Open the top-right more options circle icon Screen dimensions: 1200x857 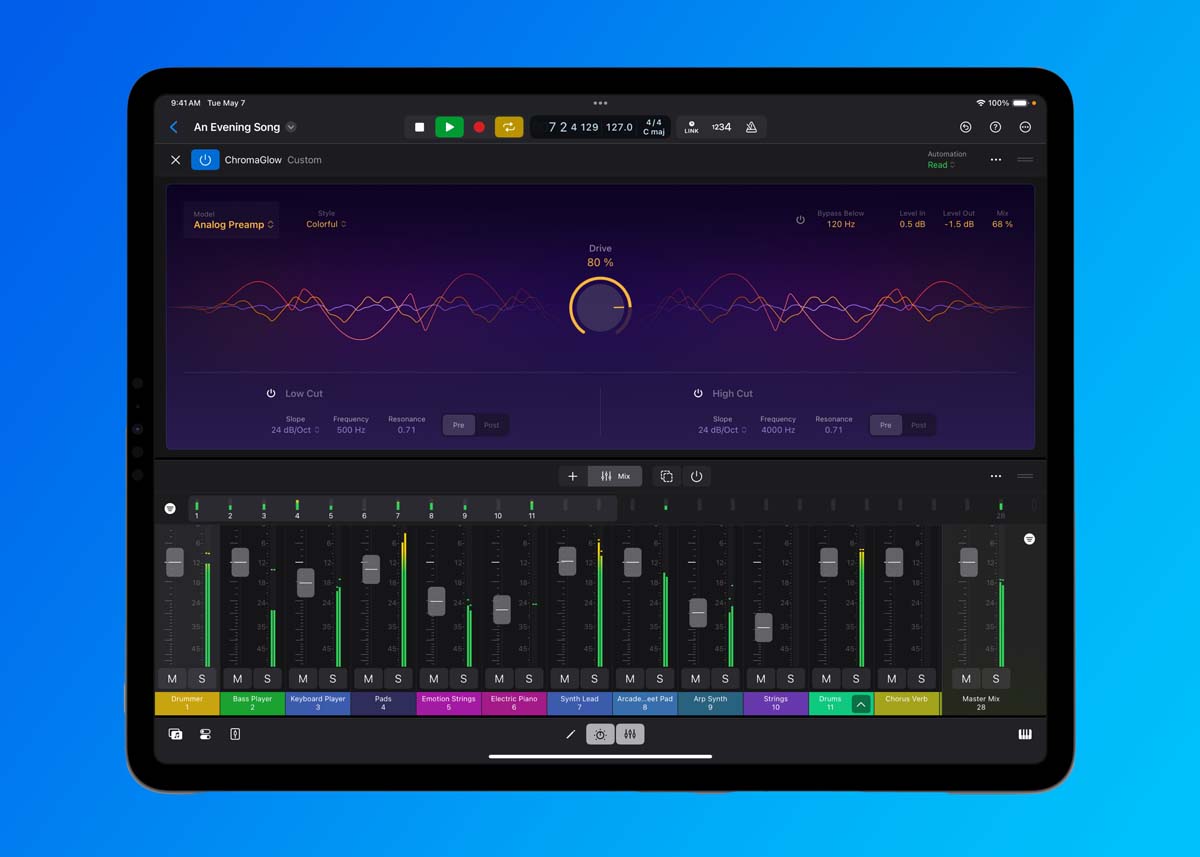1025,127
